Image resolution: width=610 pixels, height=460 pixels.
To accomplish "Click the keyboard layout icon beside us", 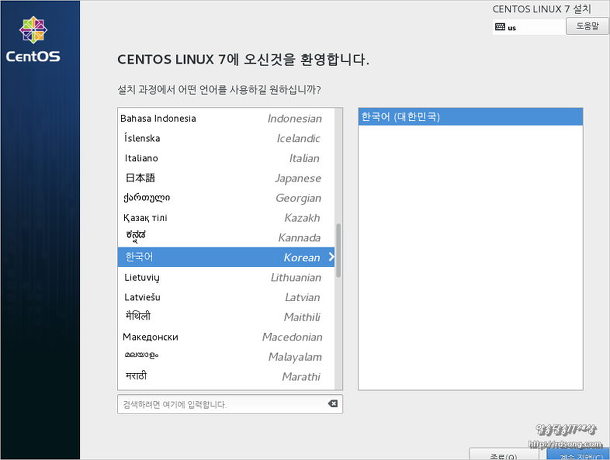I will 499,27.
